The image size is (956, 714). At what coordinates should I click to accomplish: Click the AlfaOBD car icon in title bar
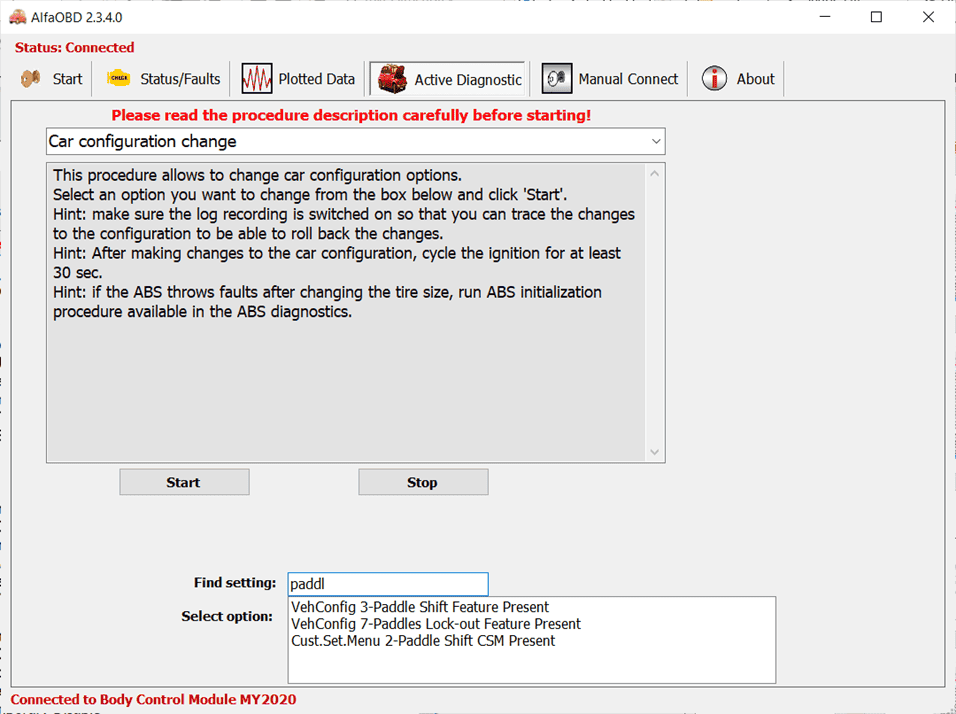point(18,17)
